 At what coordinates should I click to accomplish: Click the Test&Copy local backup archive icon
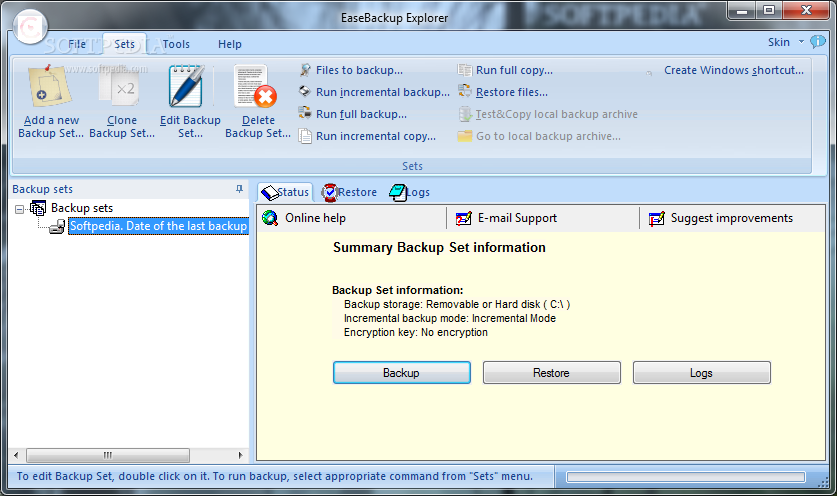(x=465, y=114)
